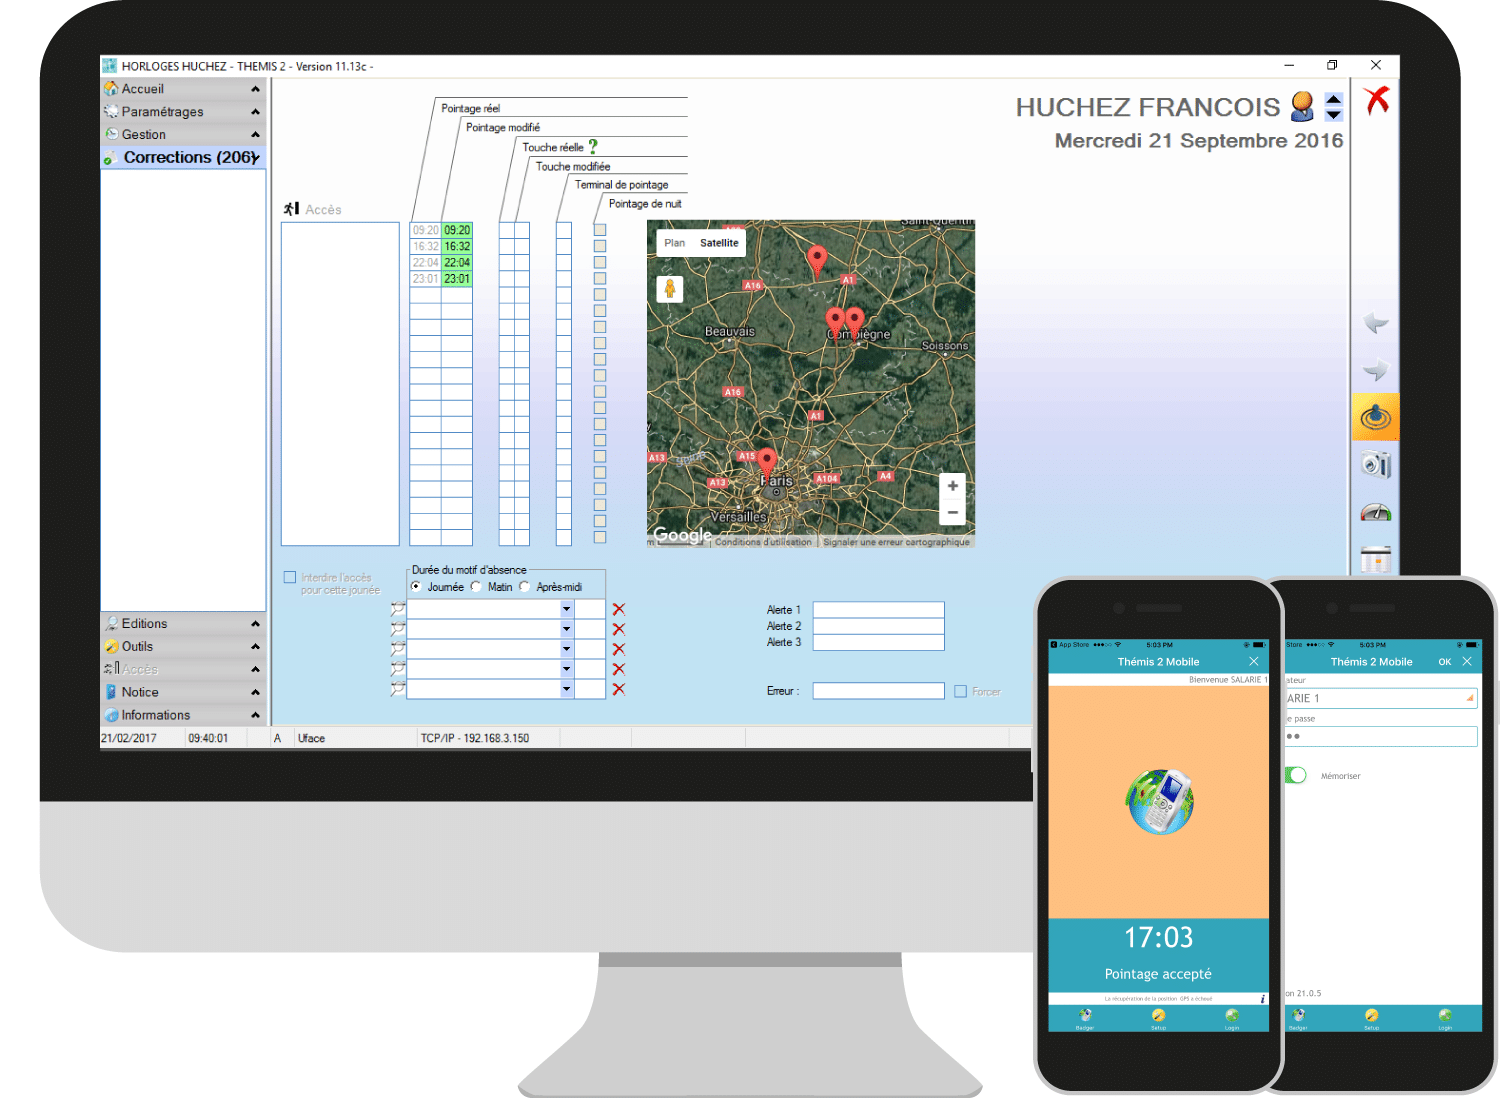This screenshot has width=1500, height=1098.
Task: Go to next day with right arrow
Action: 1376,371
